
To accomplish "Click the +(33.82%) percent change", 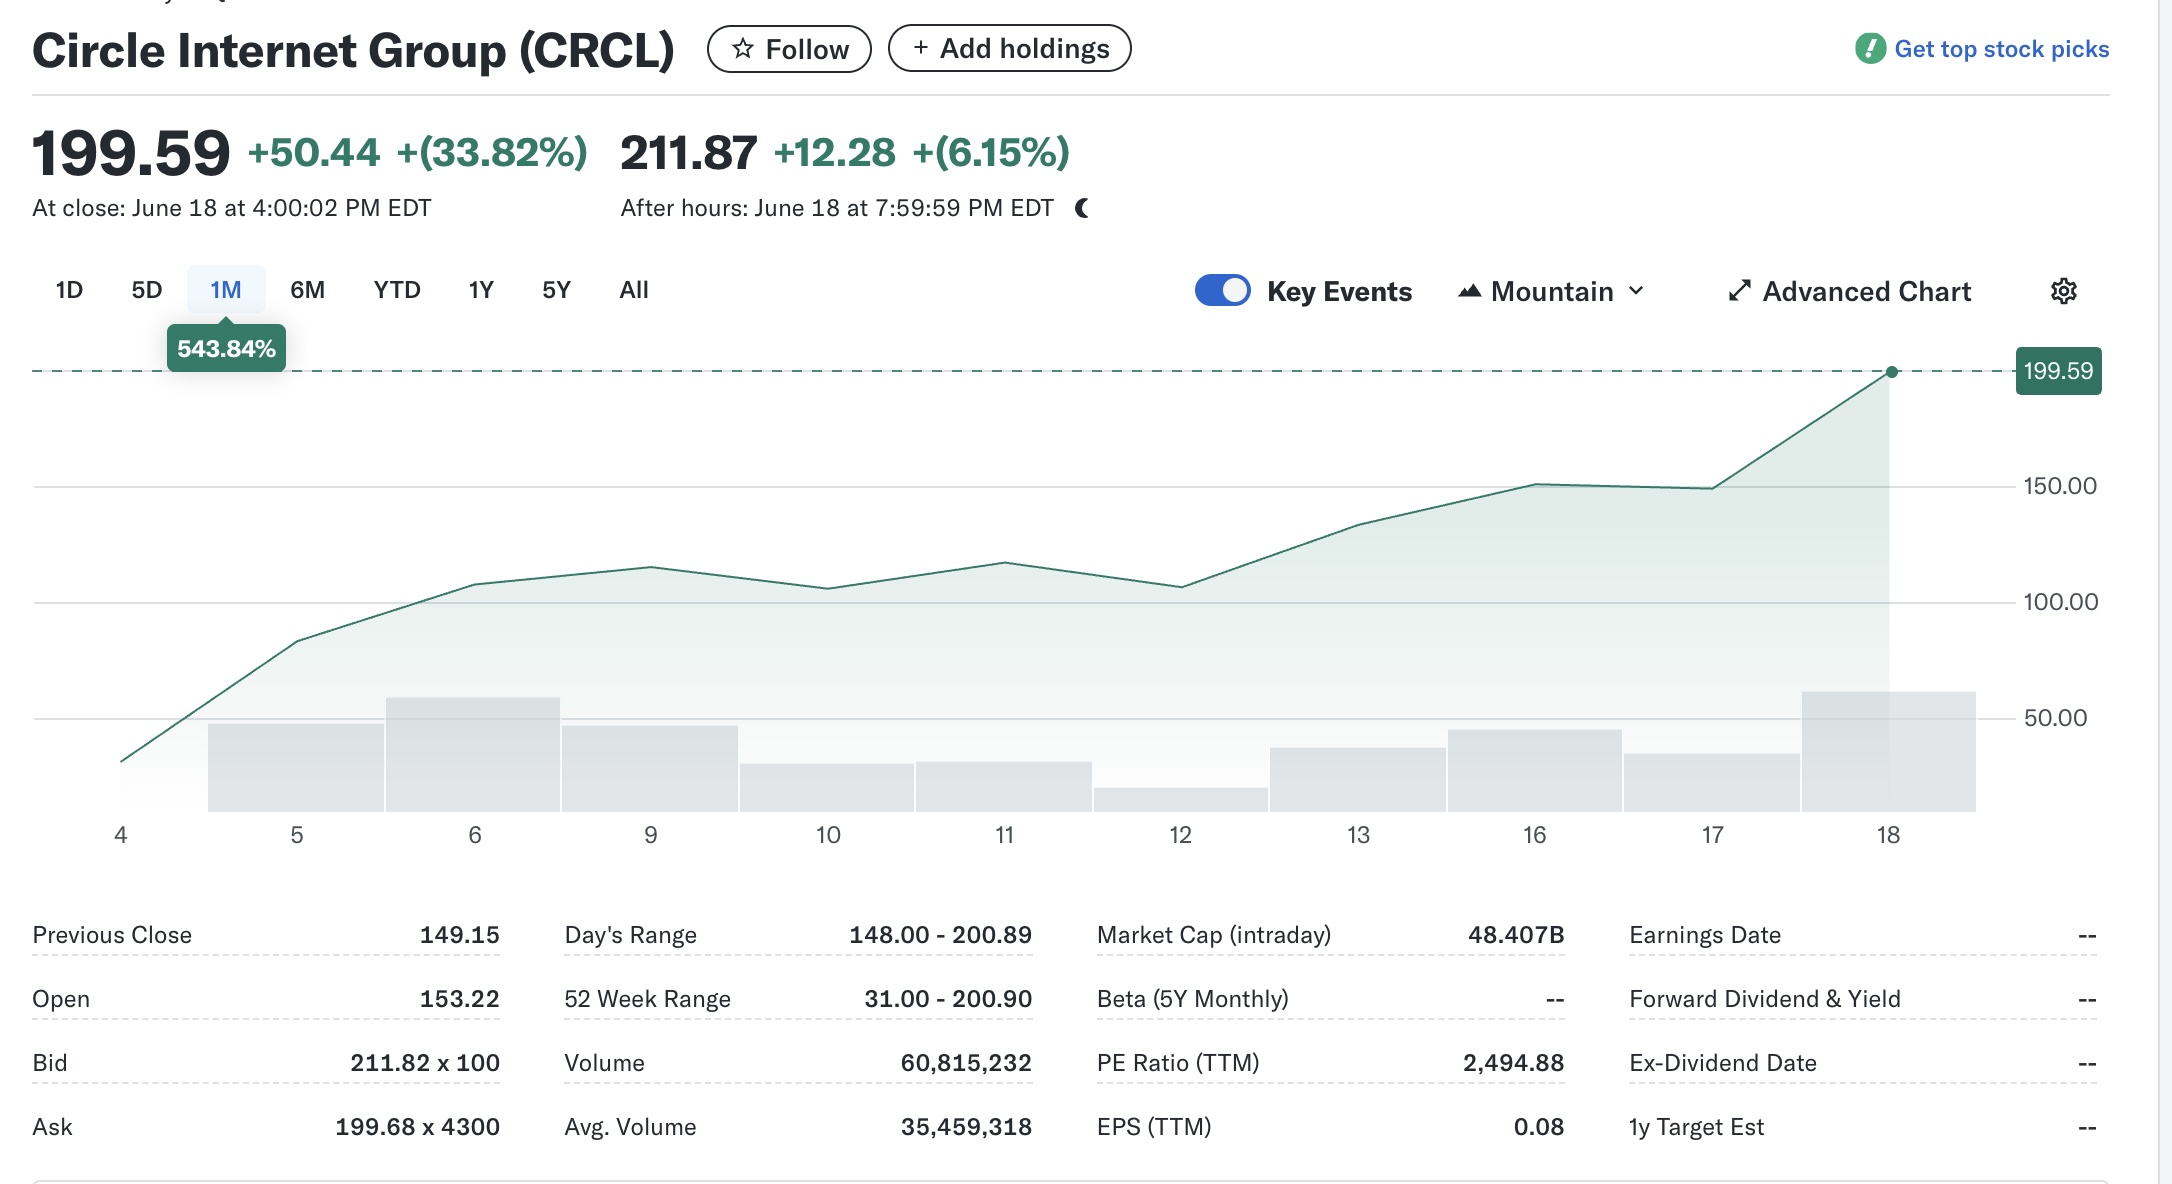I will point(492,153).
